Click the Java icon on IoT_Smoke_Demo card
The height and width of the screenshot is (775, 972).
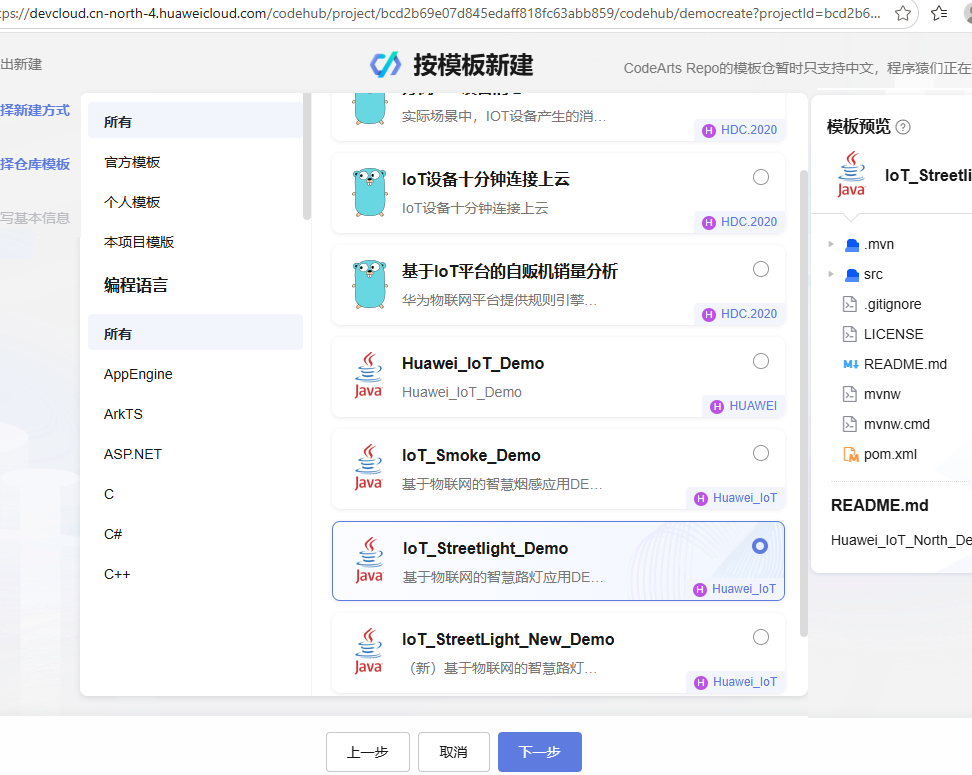tap(369, 467)
